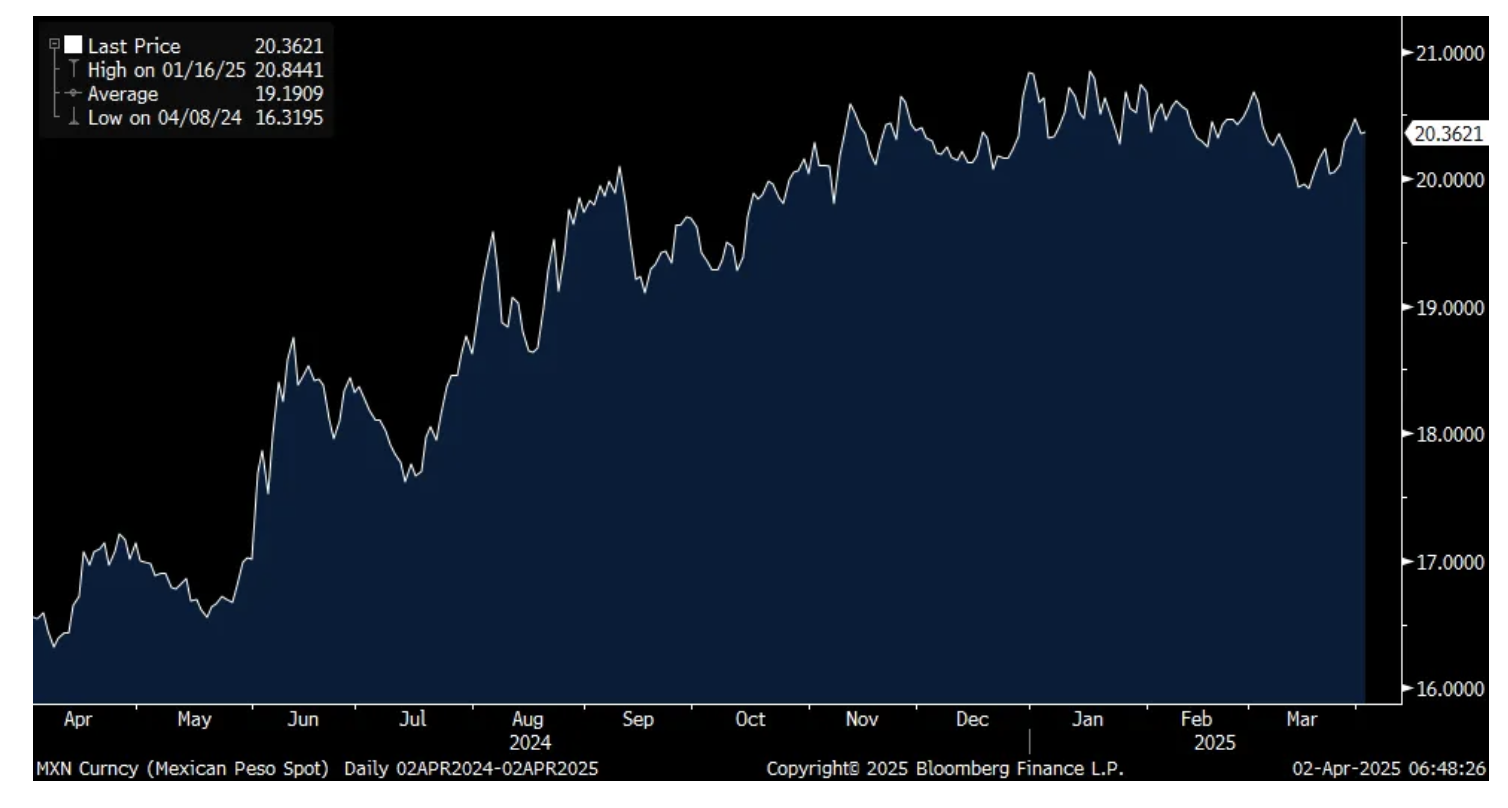
Task: Collapse the Last Price legend tree
Action: pos(56,45)
